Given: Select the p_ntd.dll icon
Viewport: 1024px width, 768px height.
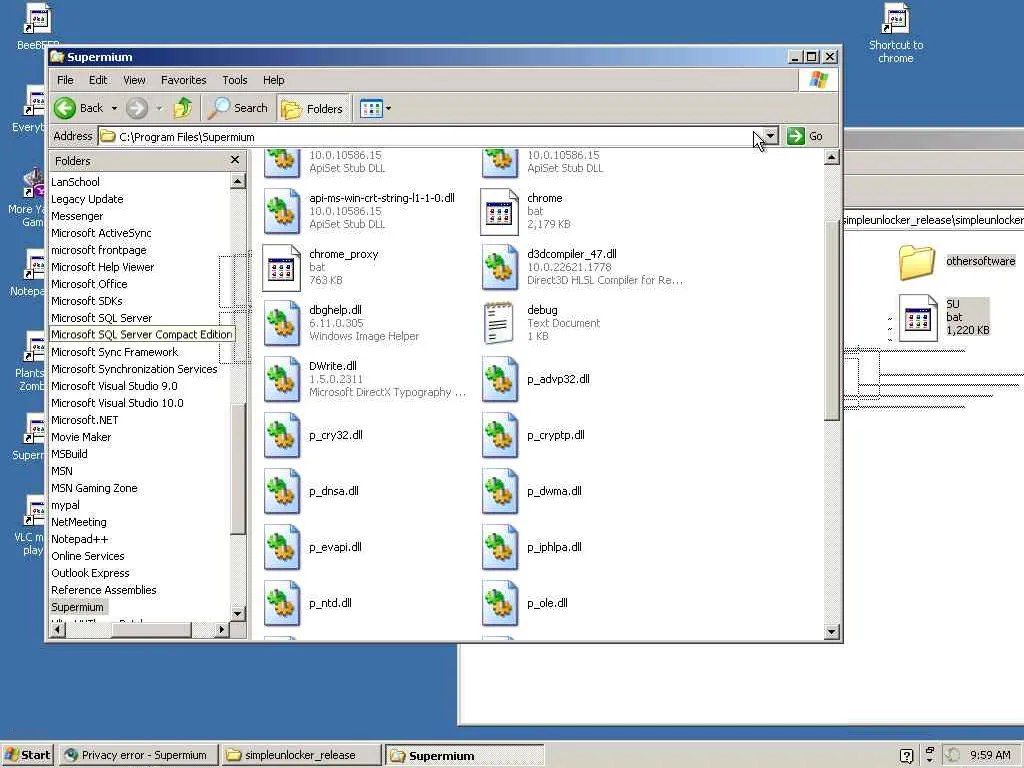Looking at the screenshot, I should point(281,605).
